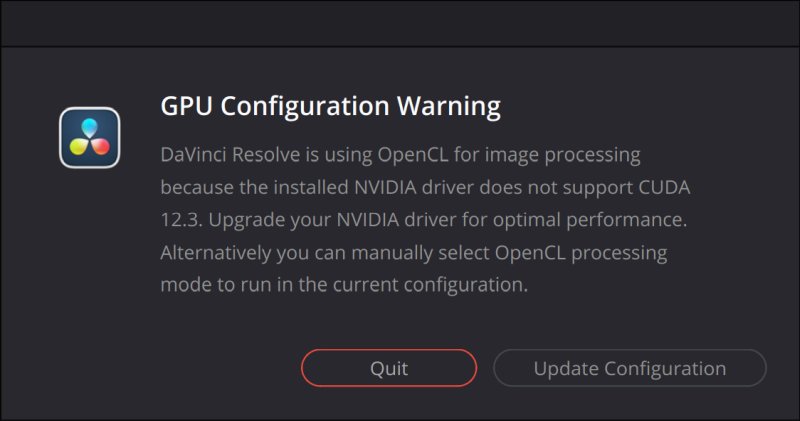Viewport: 800px width, 421px height.
Task: Click empty dialog area left of Quit button
Action: [160, 368]
